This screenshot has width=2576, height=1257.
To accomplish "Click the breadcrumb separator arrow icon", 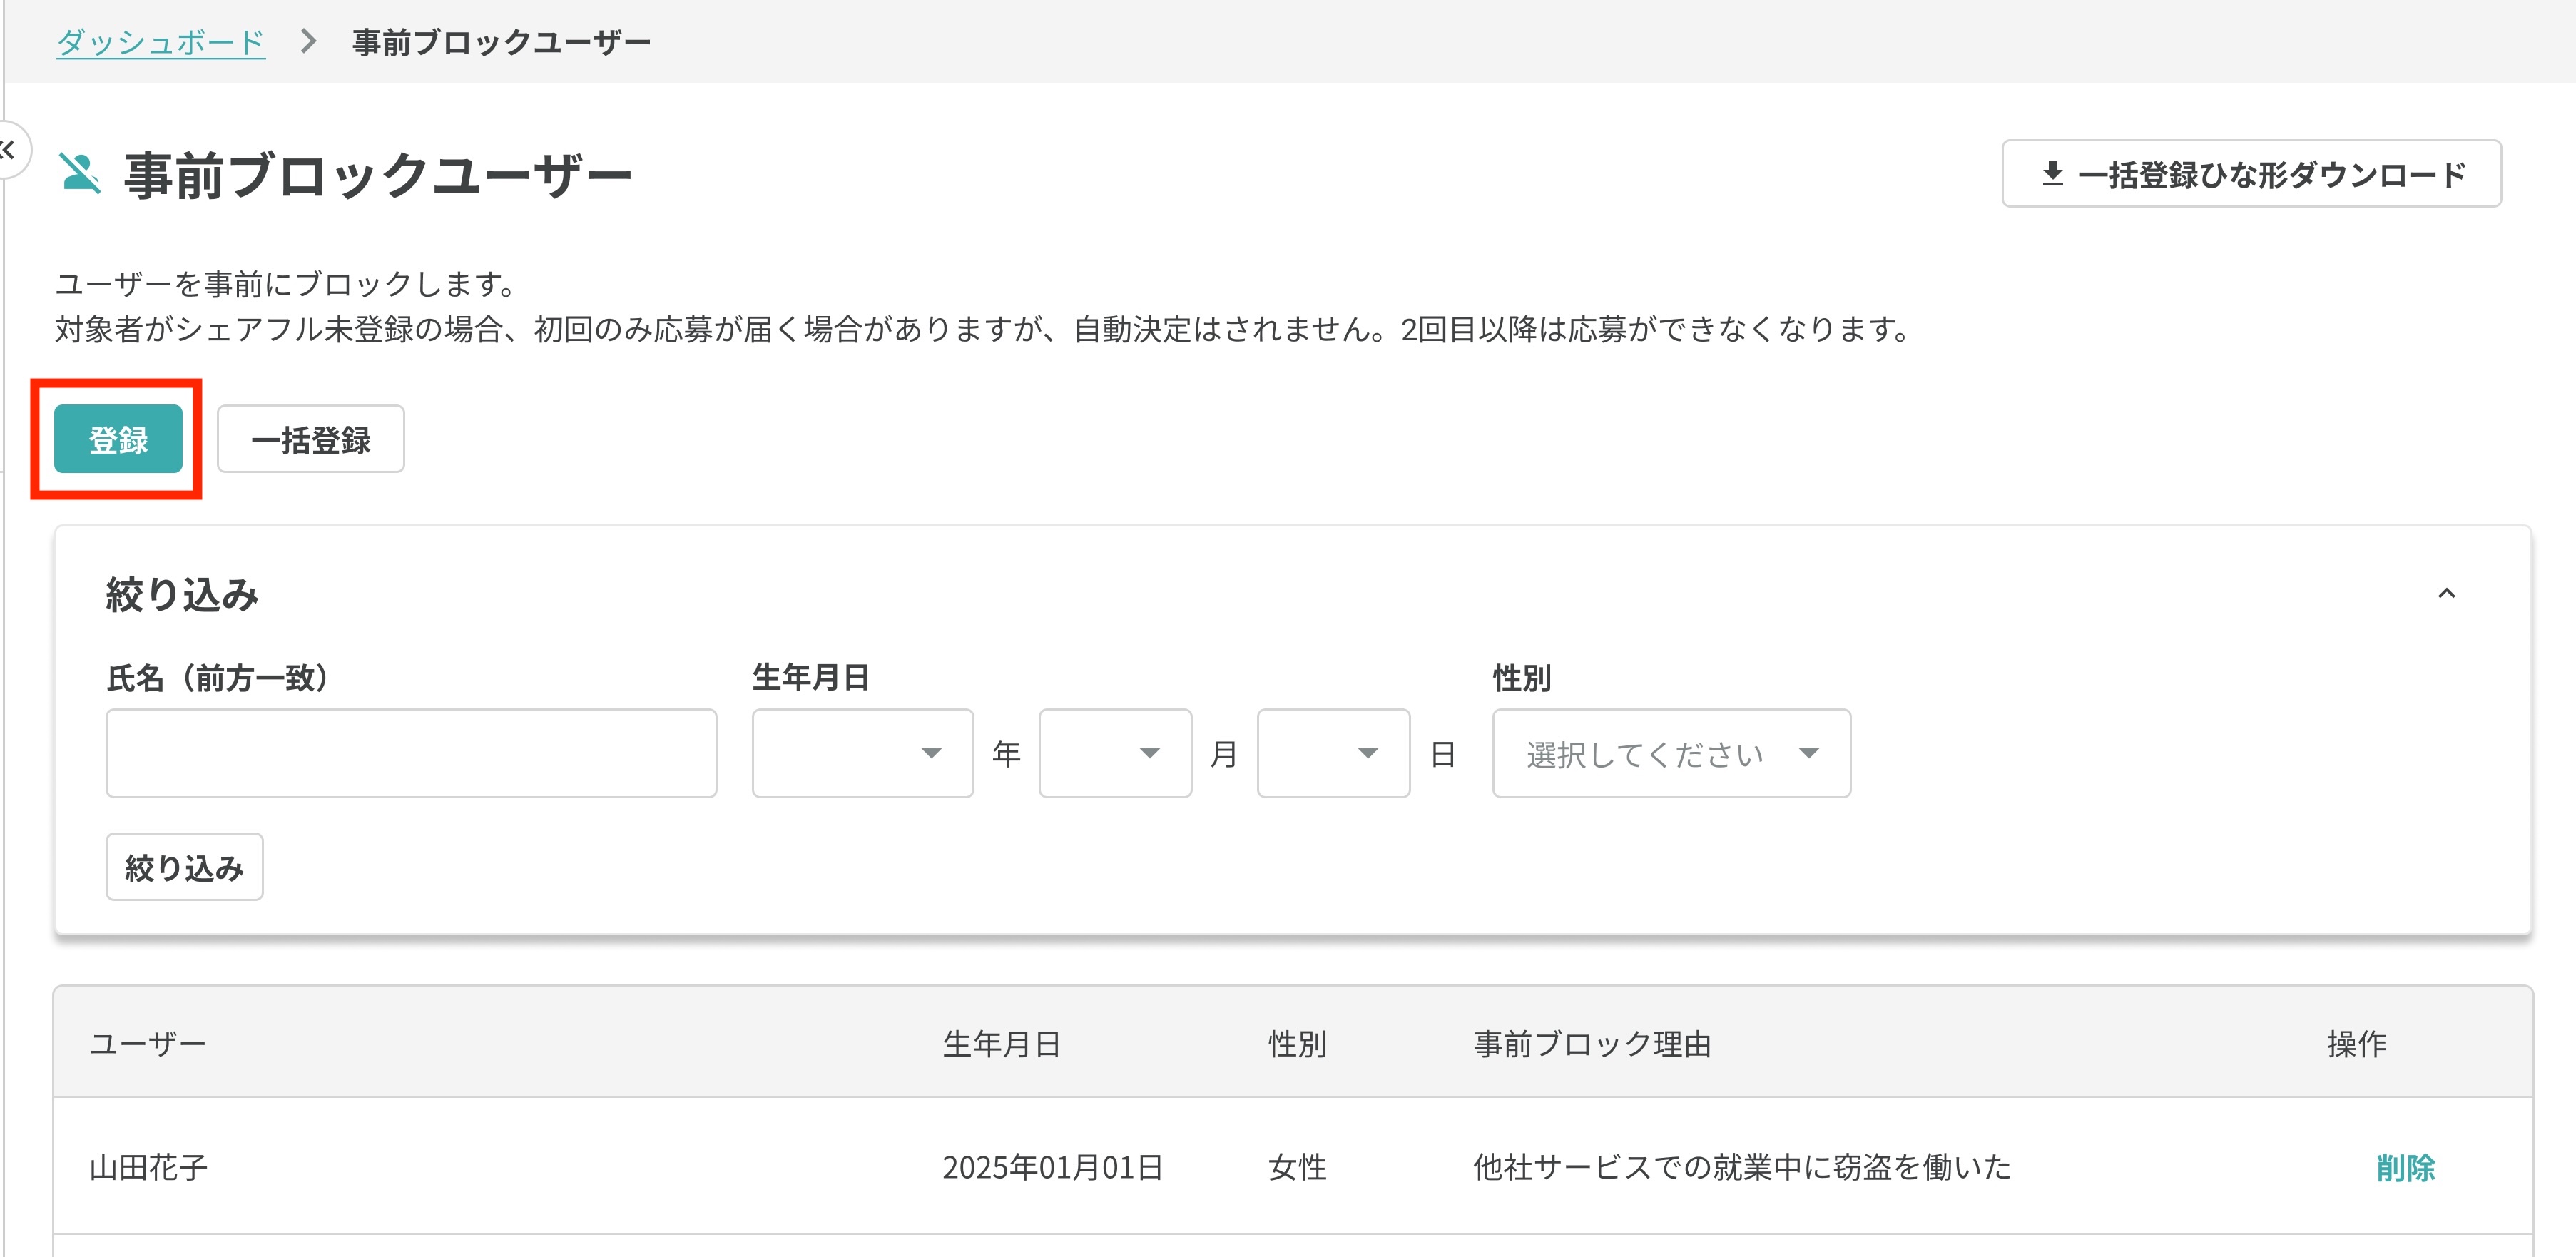I will (x=309, y=42).
